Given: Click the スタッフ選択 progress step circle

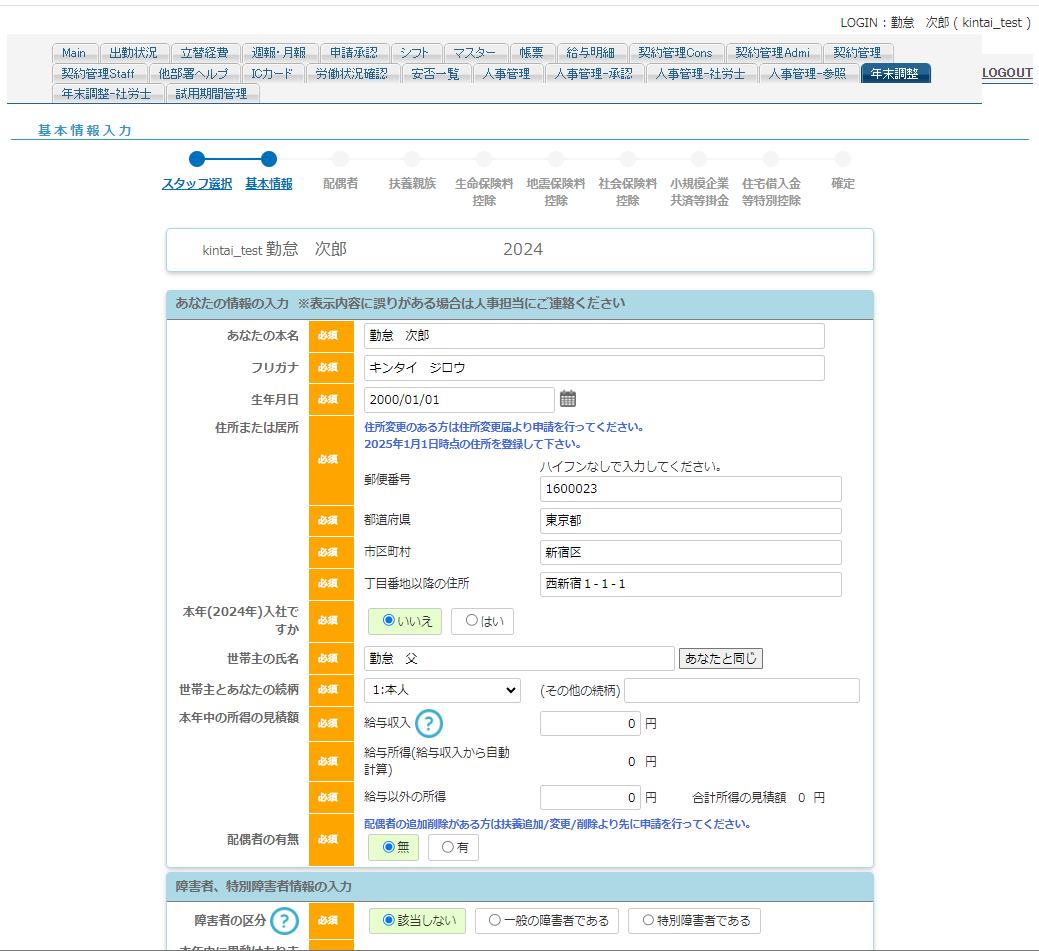Looking at the screenshot, I should 197,158.
